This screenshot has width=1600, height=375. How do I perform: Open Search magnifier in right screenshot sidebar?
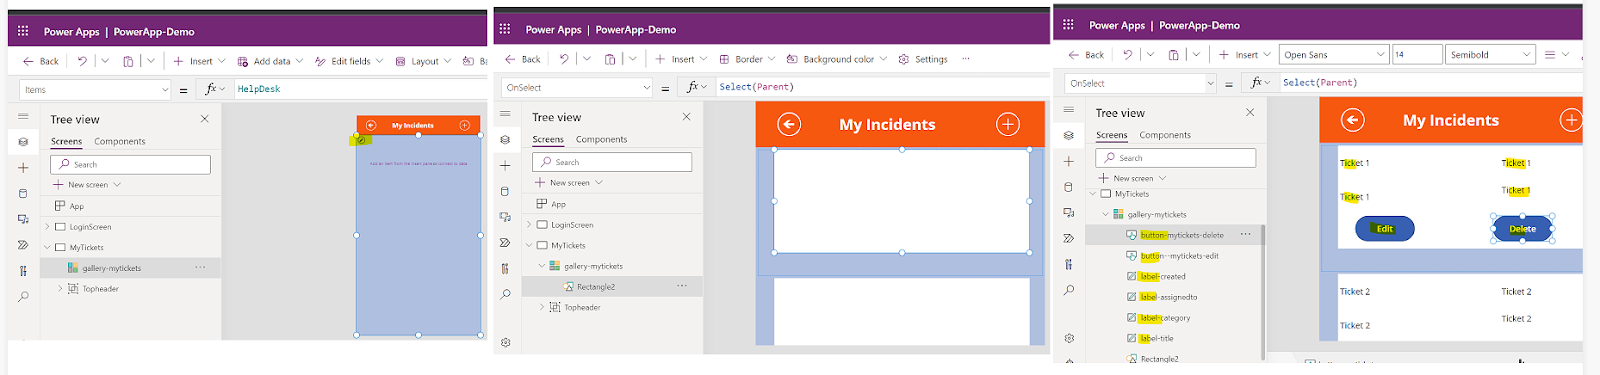tap(1069, 290)
